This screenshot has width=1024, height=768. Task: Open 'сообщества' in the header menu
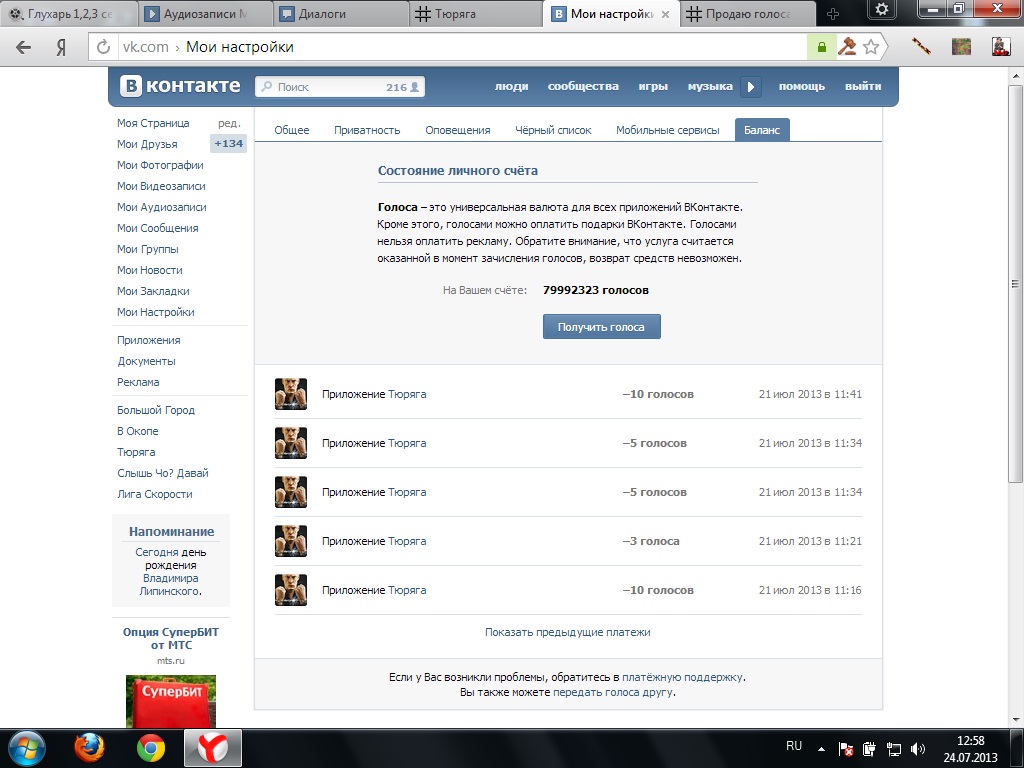(583, 86)
